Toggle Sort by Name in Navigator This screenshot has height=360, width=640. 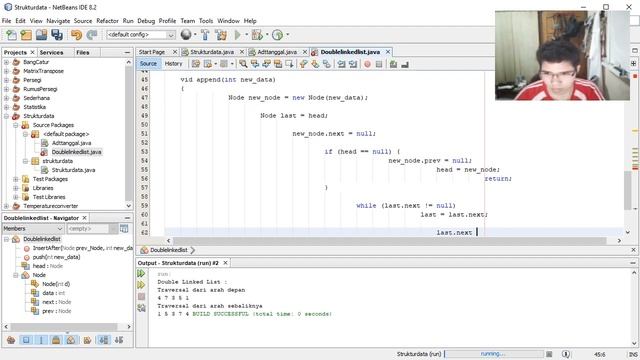[104, 340]
